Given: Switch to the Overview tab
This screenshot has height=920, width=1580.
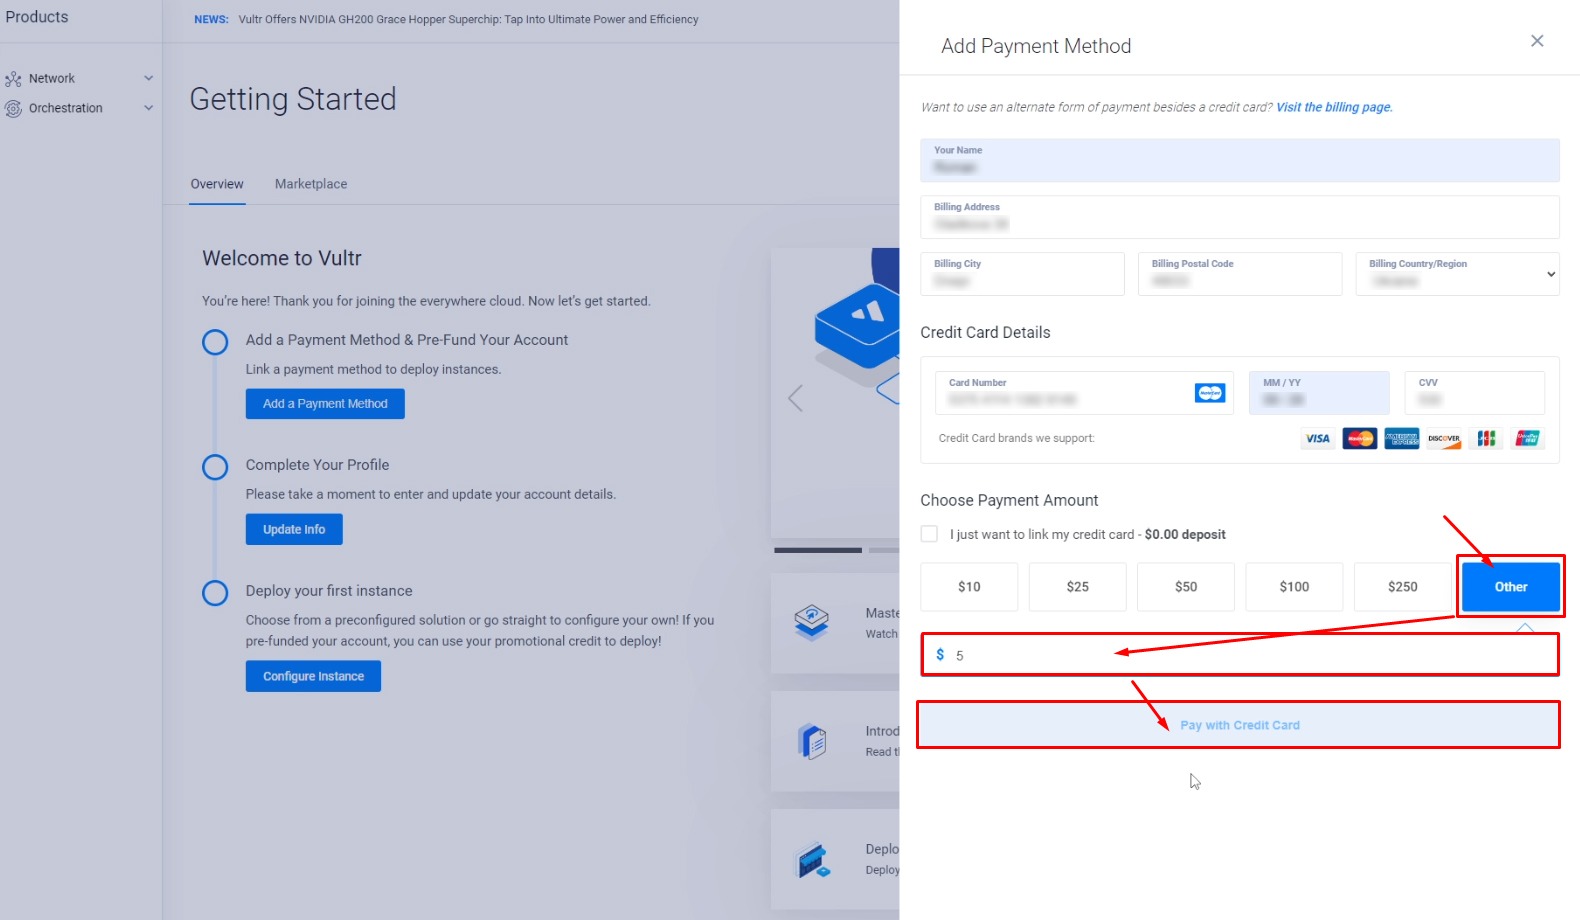Looking at the screenshot, I should point(217,184).
